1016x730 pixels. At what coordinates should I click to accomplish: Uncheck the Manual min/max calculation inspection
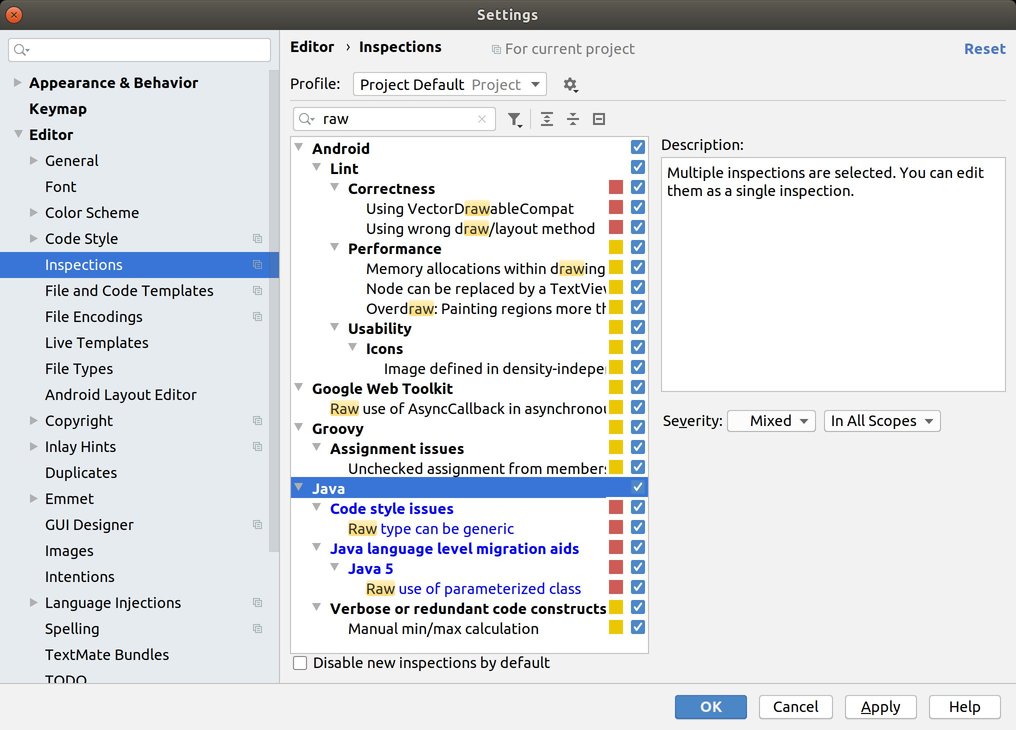(x=638, y=628)
